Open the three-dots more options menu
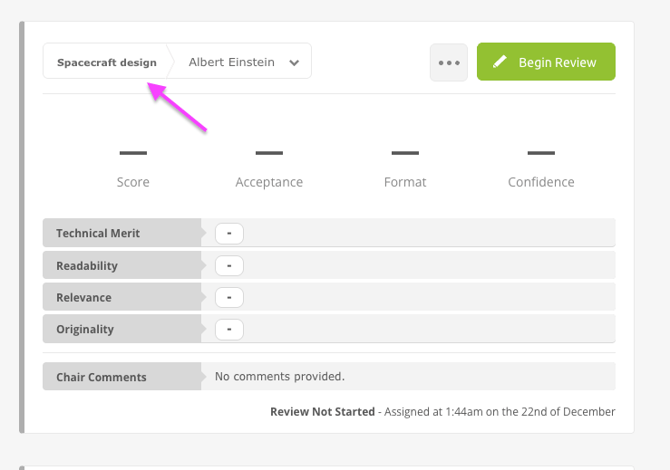Screen dimensions: 670x470 (x=449, y=62)
